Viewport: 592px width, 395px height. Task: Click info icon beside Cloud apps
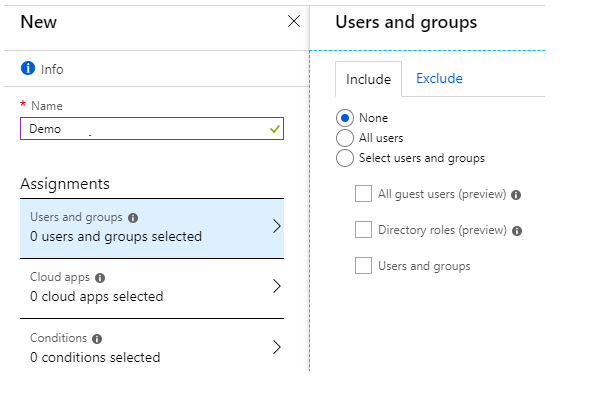[x=100, y=278]
